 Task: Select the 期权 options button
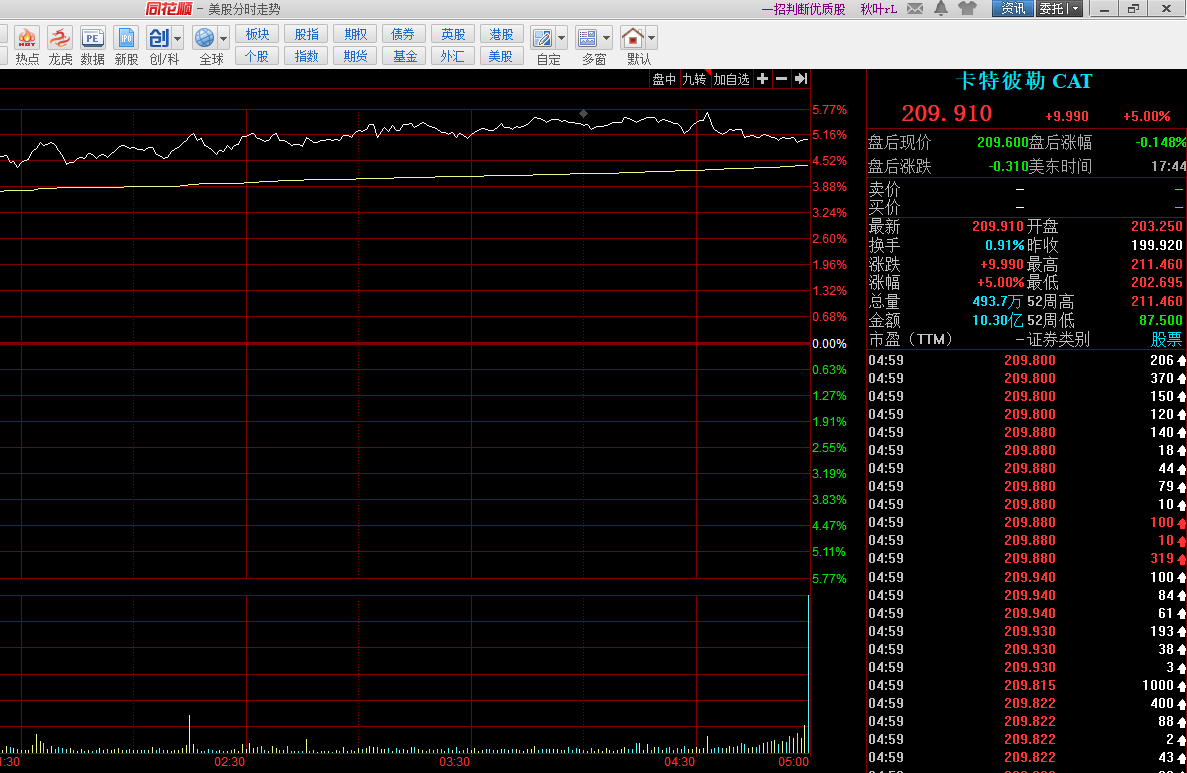click(355, 34)
